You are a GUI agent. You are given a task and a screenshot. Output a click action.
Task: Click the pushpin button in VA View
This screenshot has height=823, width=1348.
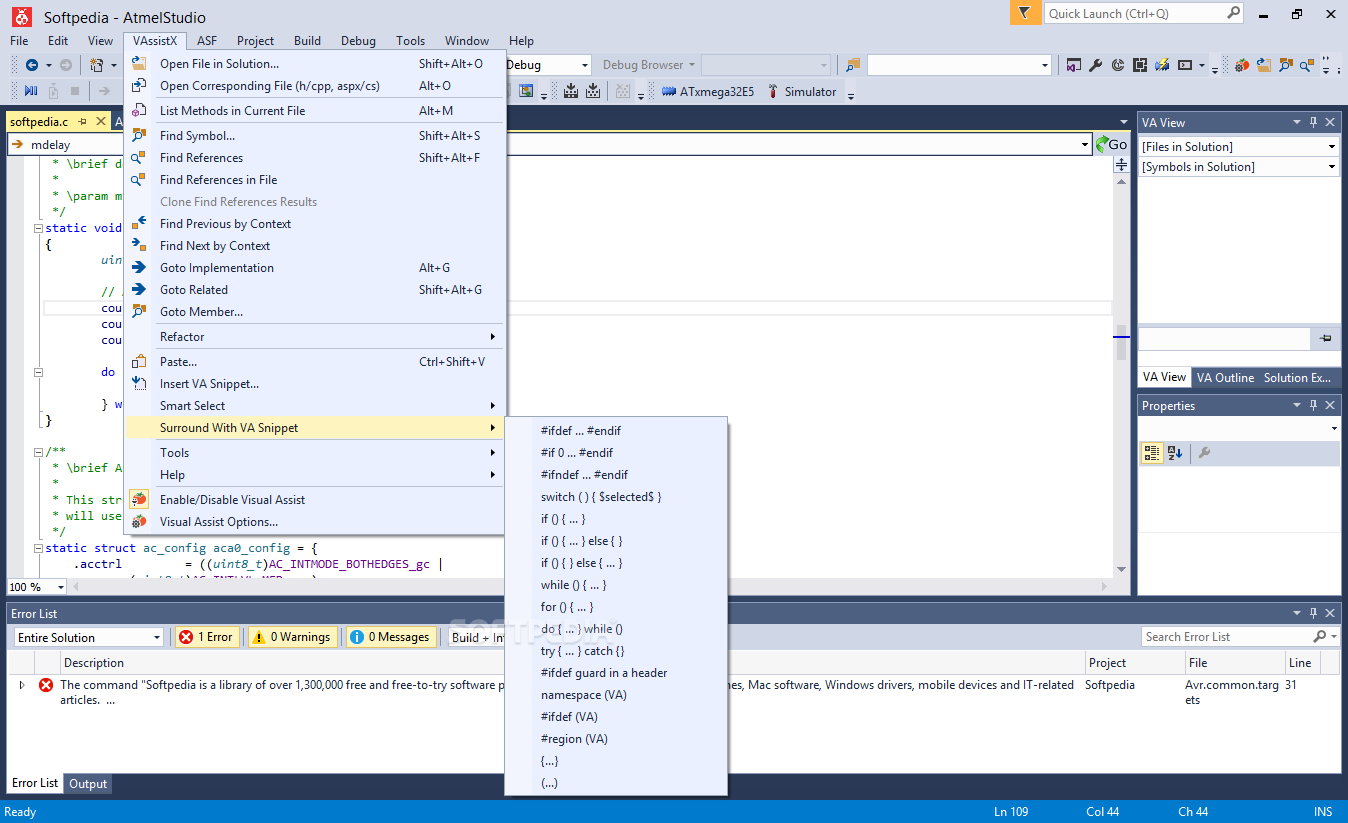click(1326, 338)
